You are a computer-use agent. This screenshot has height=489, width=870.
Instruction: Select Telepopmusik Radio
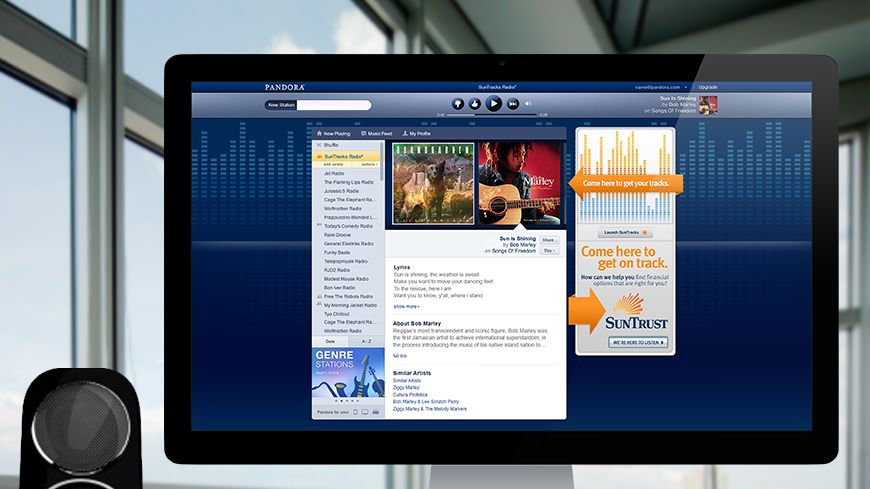click(346, 261)
